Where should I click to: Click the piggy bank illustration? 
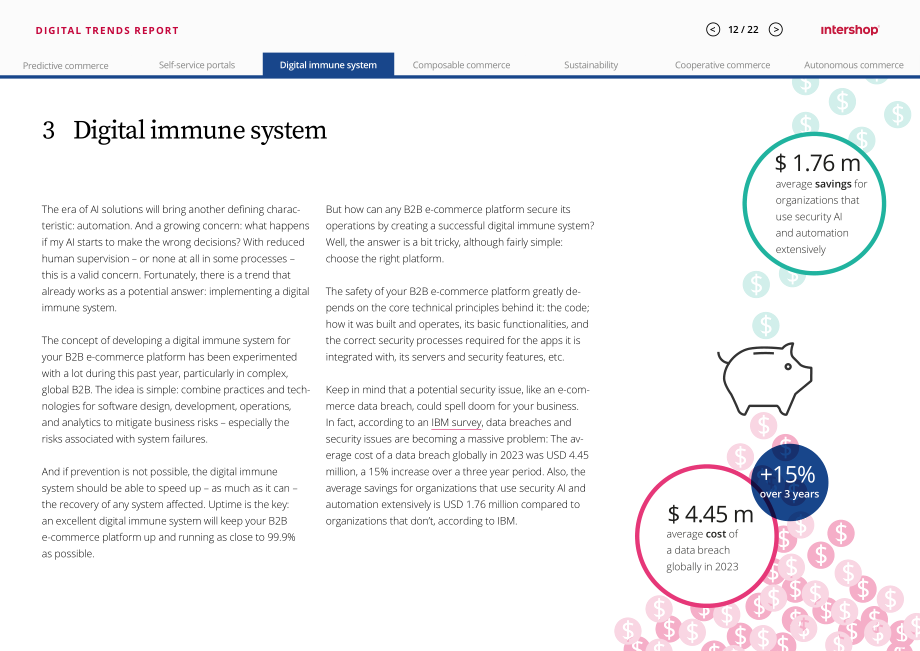765,378
